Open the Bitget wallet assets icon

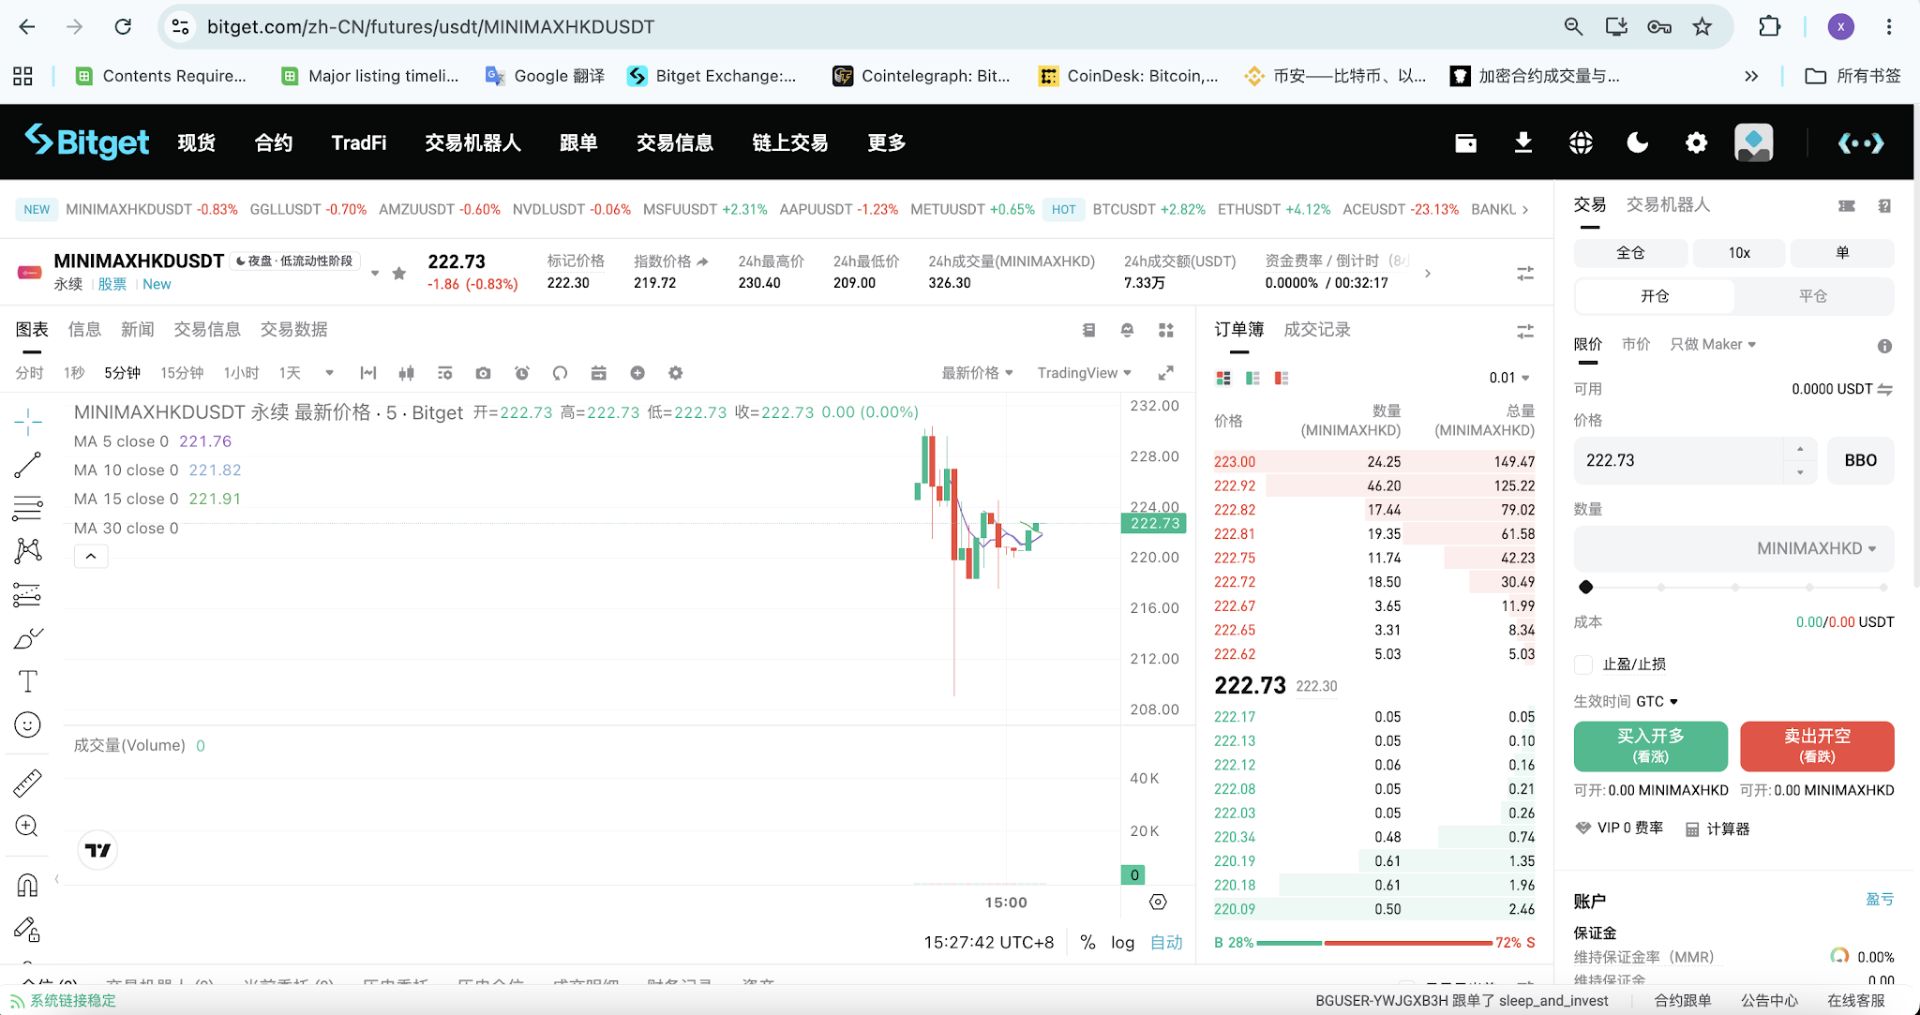1466,143
